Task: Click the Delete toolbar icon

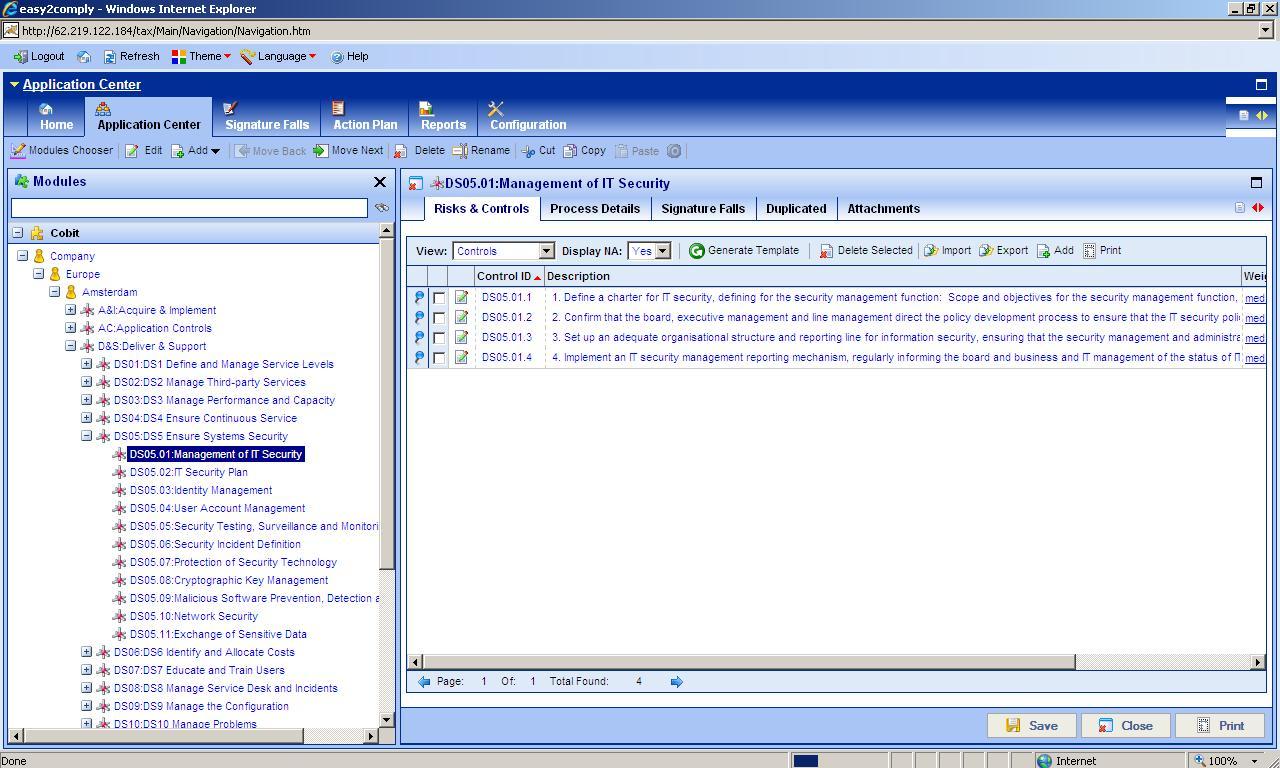Action: pos(400,151)
